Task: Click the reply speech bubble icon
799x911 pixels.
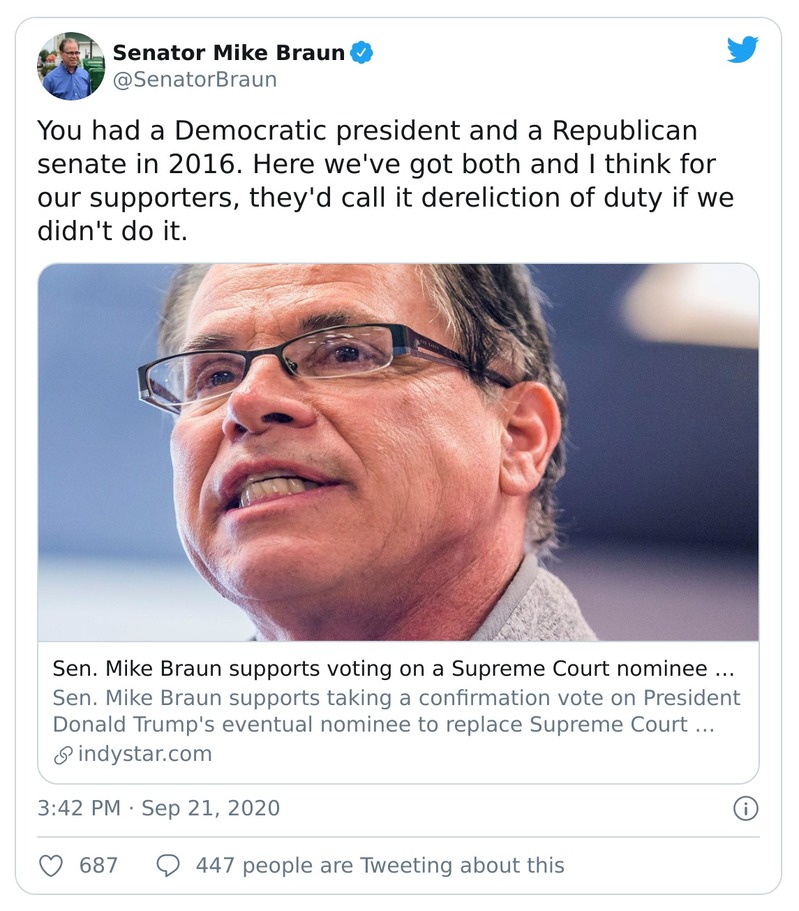Action: pos(169,865)
